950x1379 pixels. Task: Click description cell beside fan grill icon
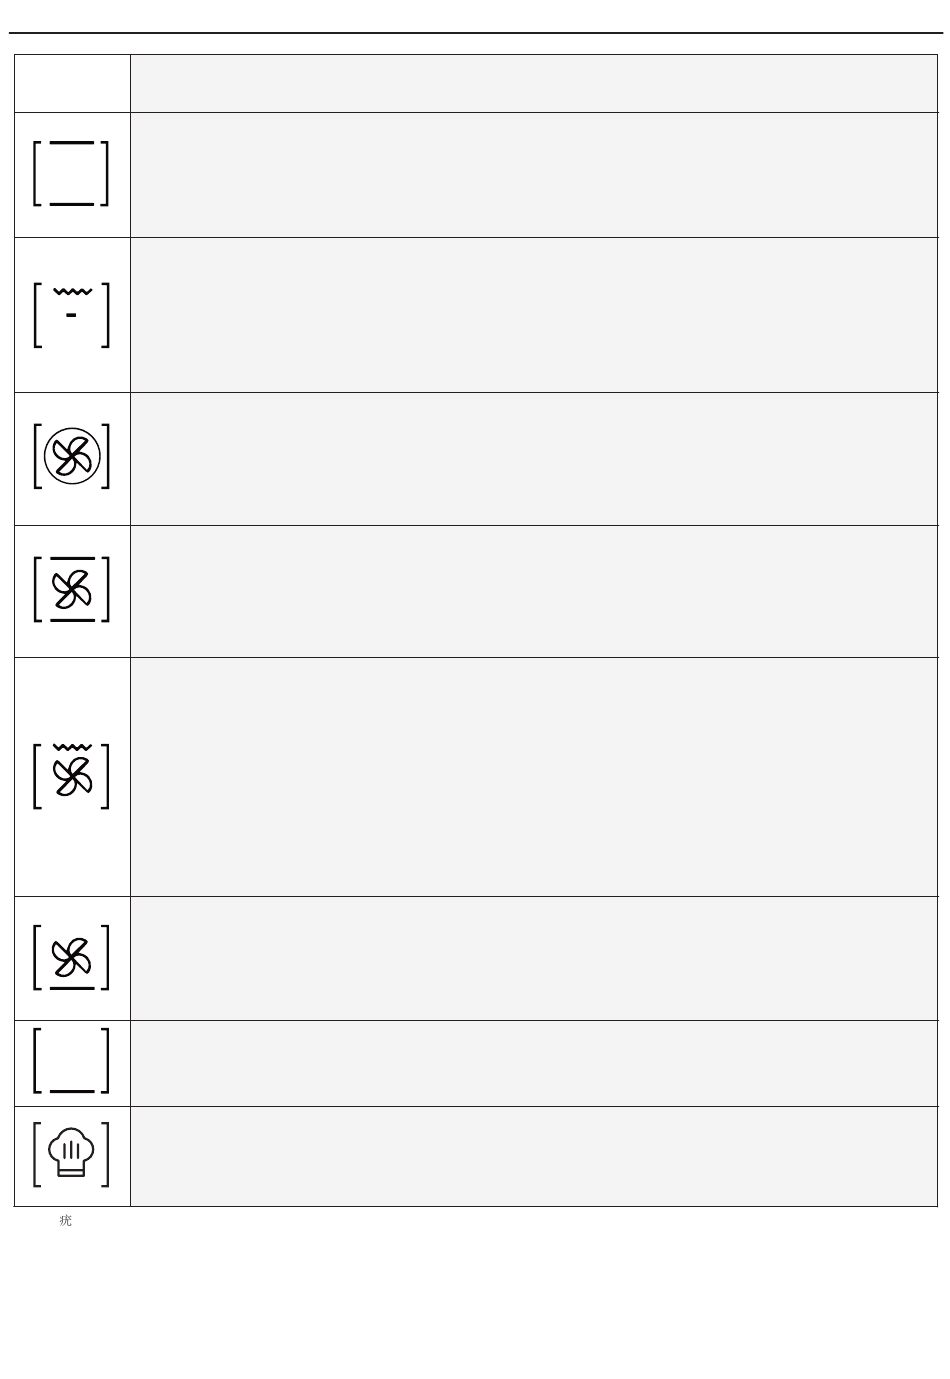tap(533, 776)
